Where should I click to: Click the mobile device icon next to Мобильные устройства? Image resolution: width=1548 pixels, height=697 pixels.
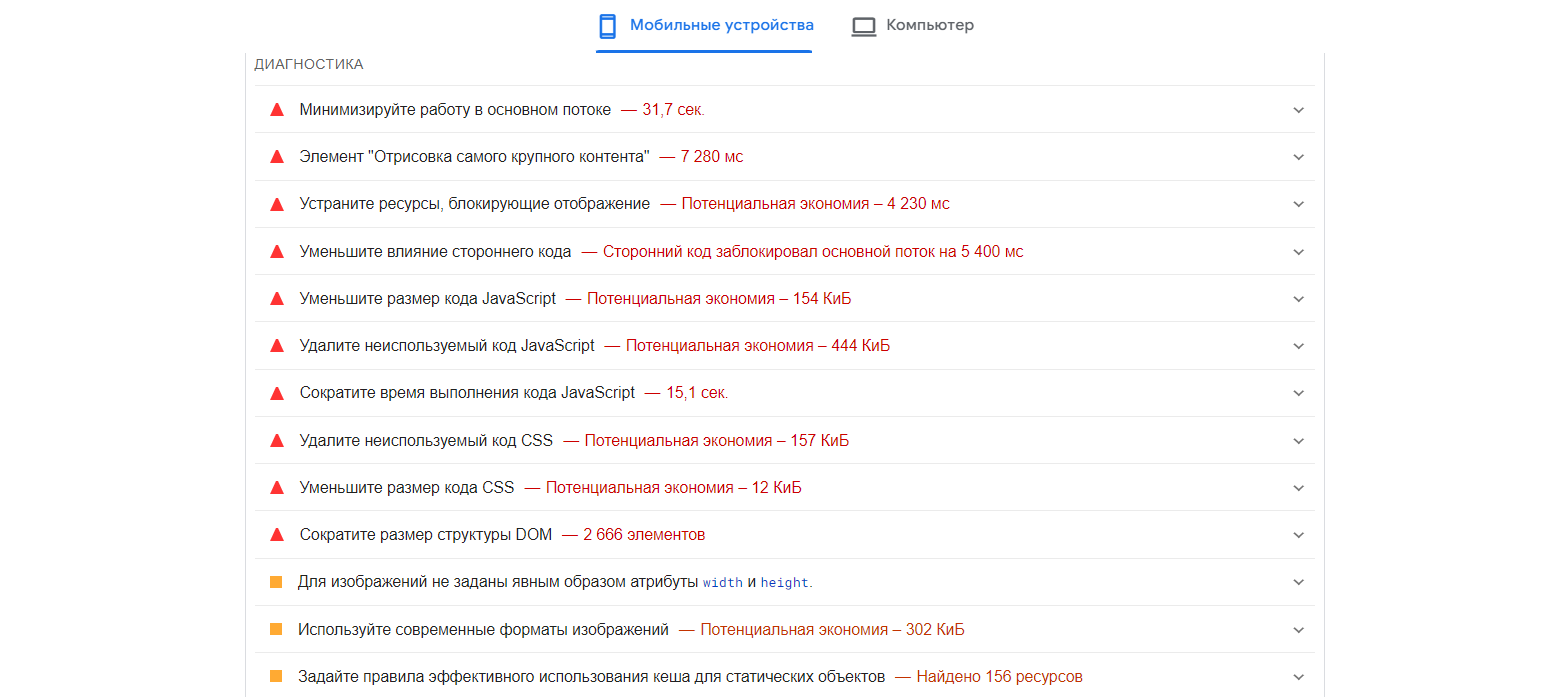coord(607,25)
